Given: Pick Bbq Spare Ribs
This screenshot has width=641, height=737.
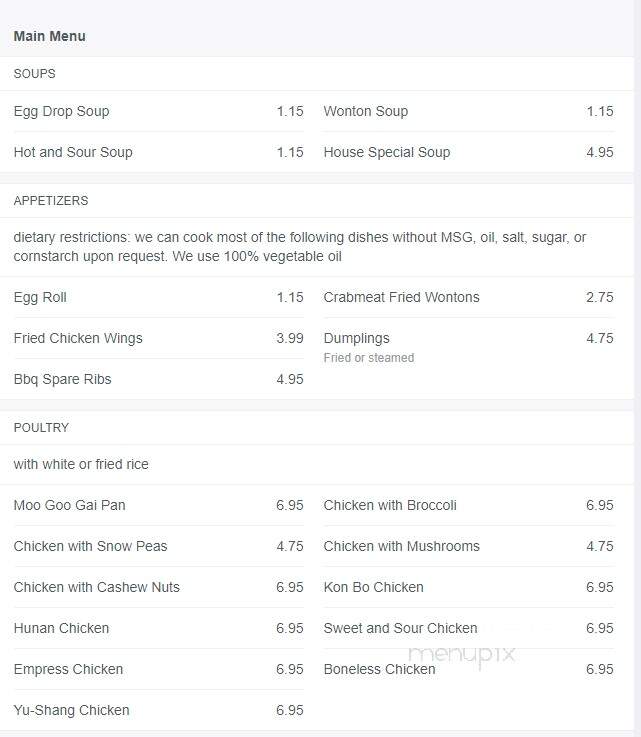Looking at the screenshot, I should coord(158,379).
